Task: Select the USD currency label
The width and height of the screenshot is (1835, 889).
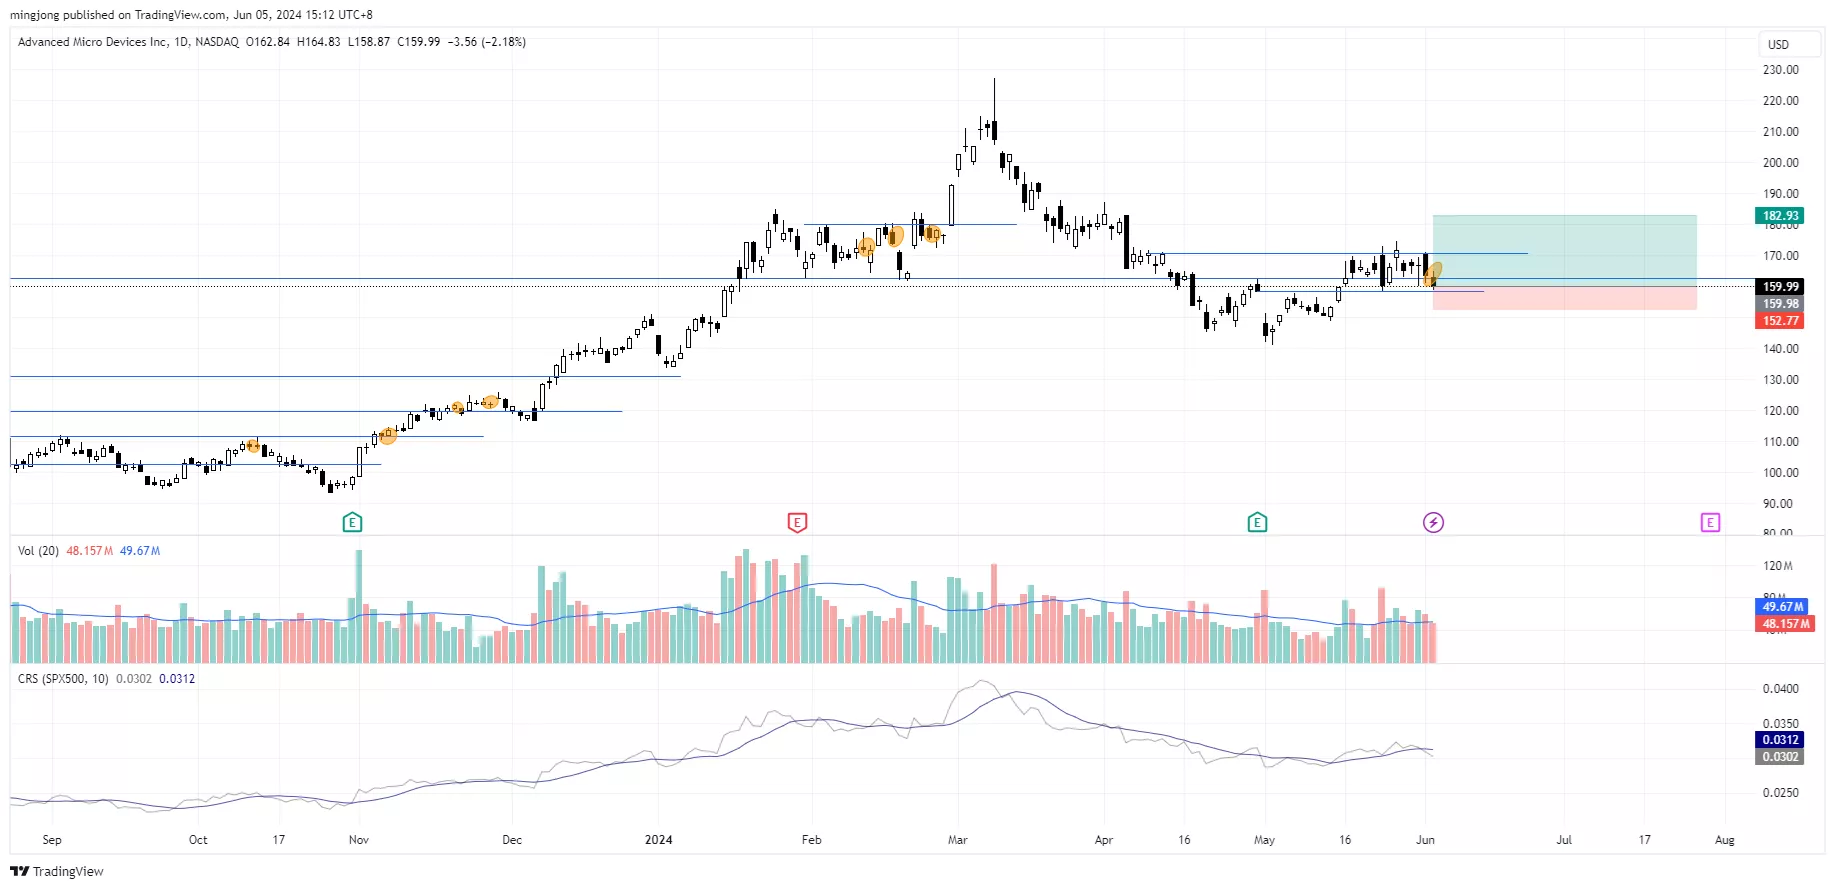Action: click(1778, 44)
